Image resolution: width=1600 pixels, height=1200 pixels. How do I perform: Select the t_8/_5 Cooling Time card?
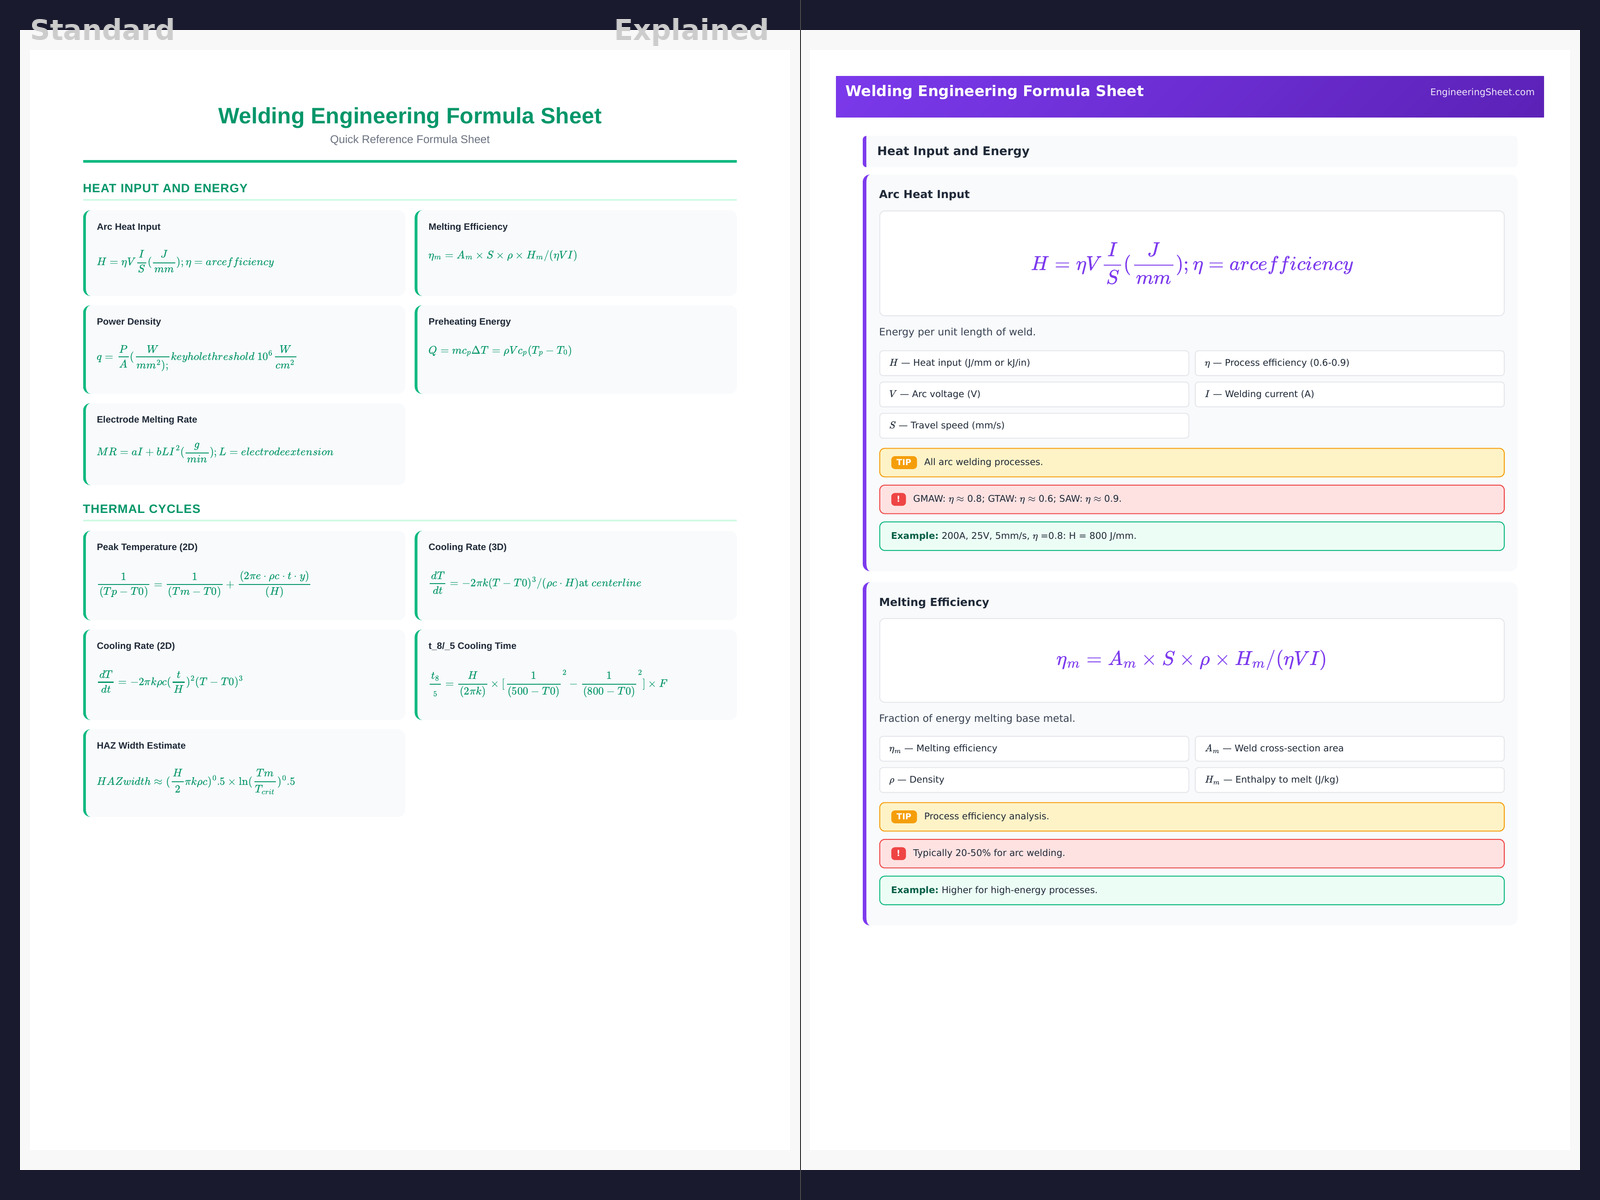[576, 674]
